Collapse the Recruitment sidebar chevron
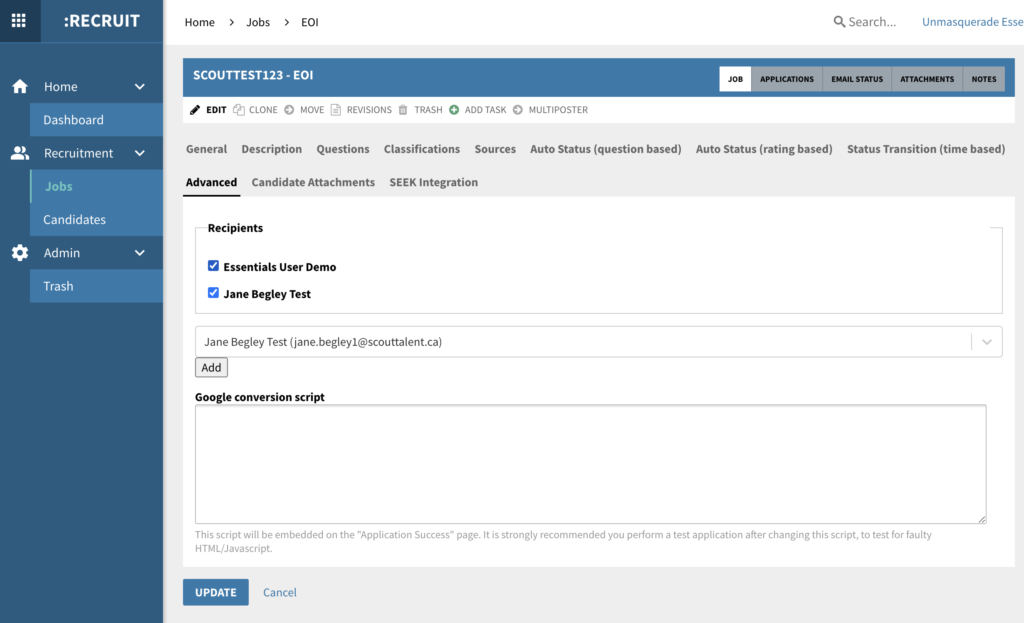 coord(140,153)
